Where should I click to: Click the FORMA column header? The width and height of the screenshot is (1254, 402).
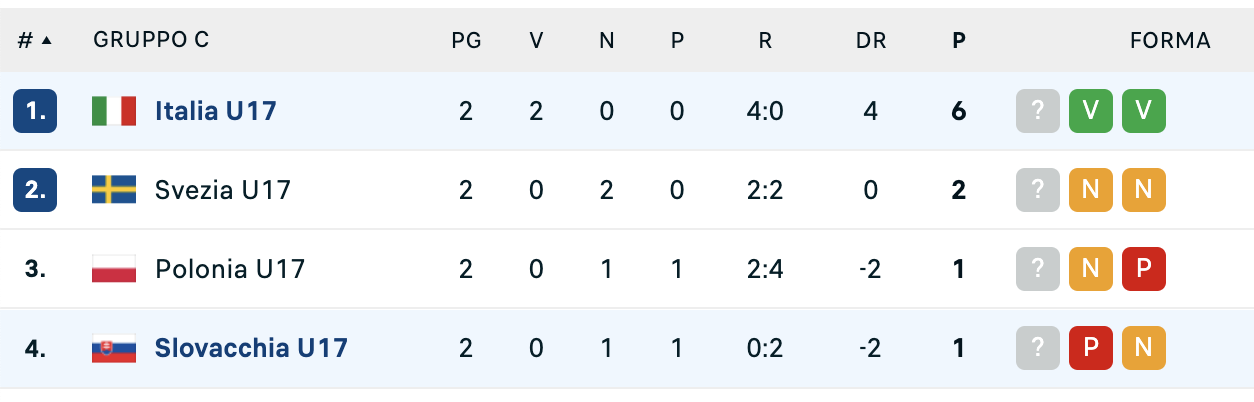pos(1170,41)
